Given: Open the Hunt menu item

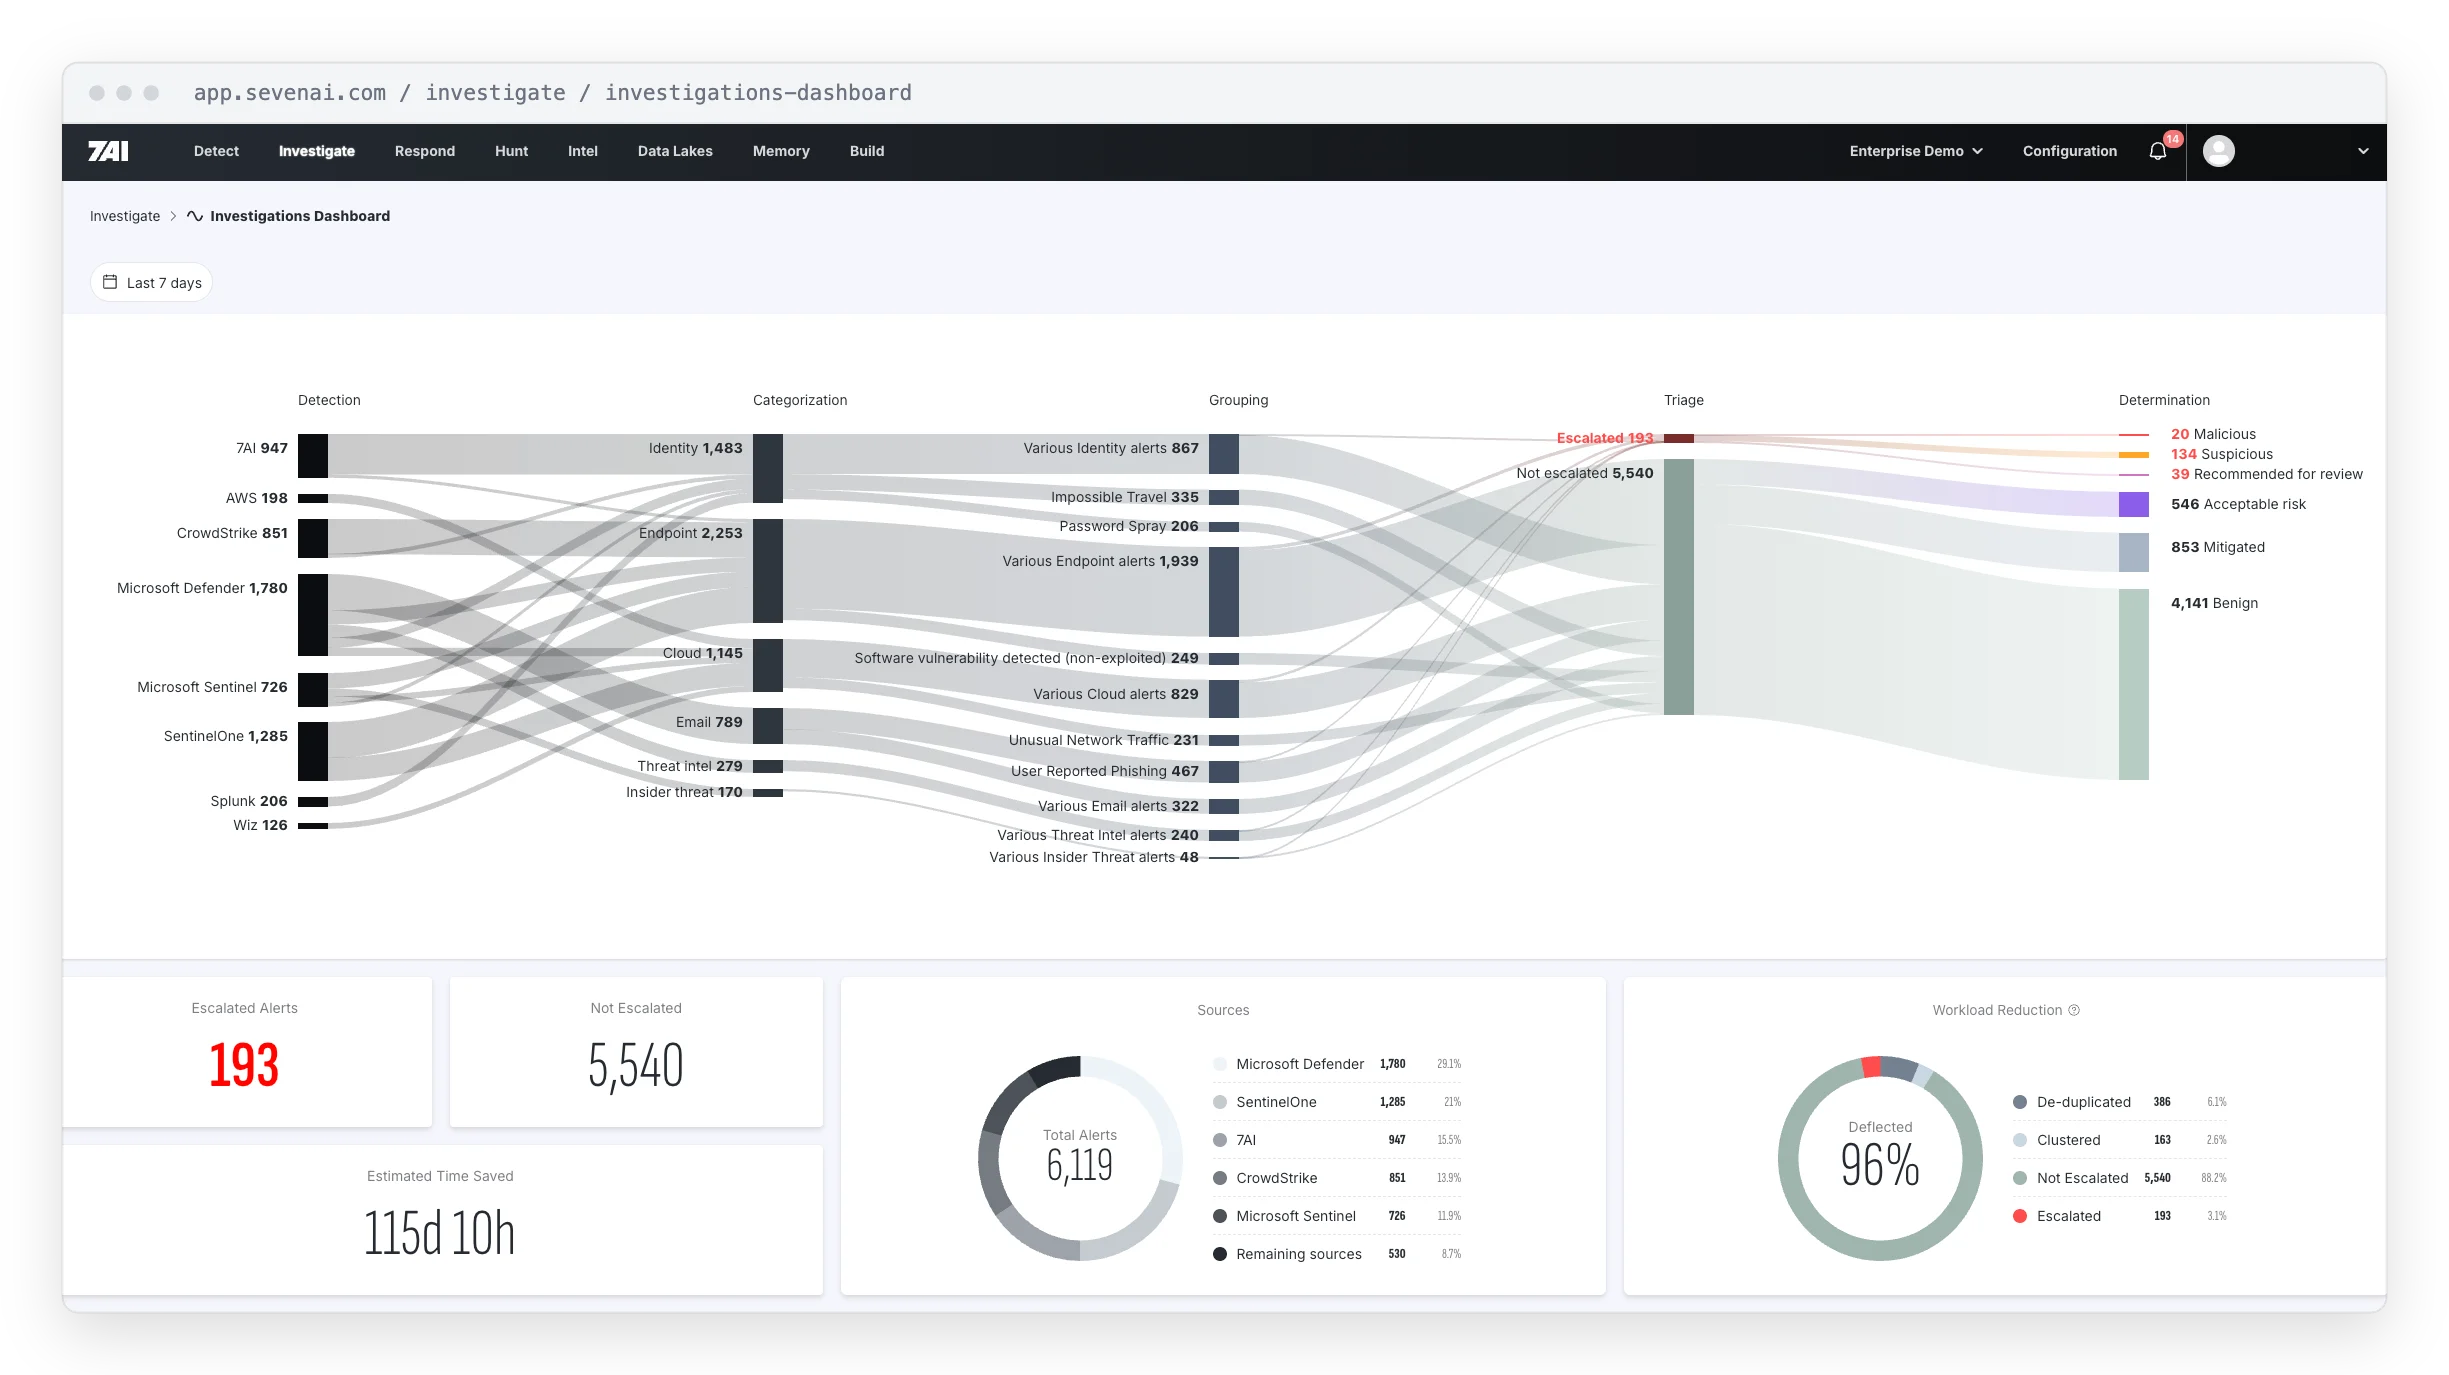Looking at the screenshot, I should [x=511, y=151].
